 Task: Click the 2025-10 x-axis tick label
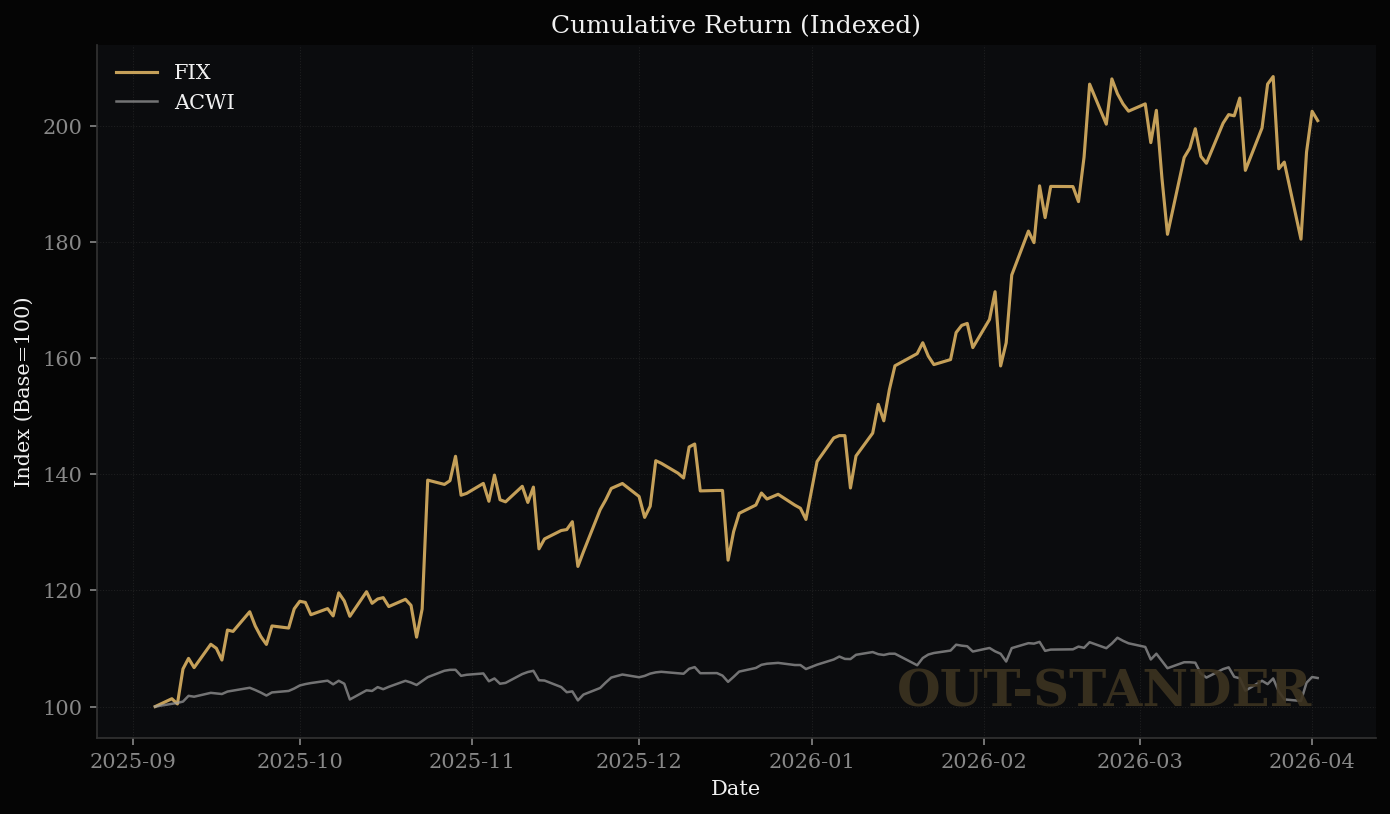click(300, 762)
